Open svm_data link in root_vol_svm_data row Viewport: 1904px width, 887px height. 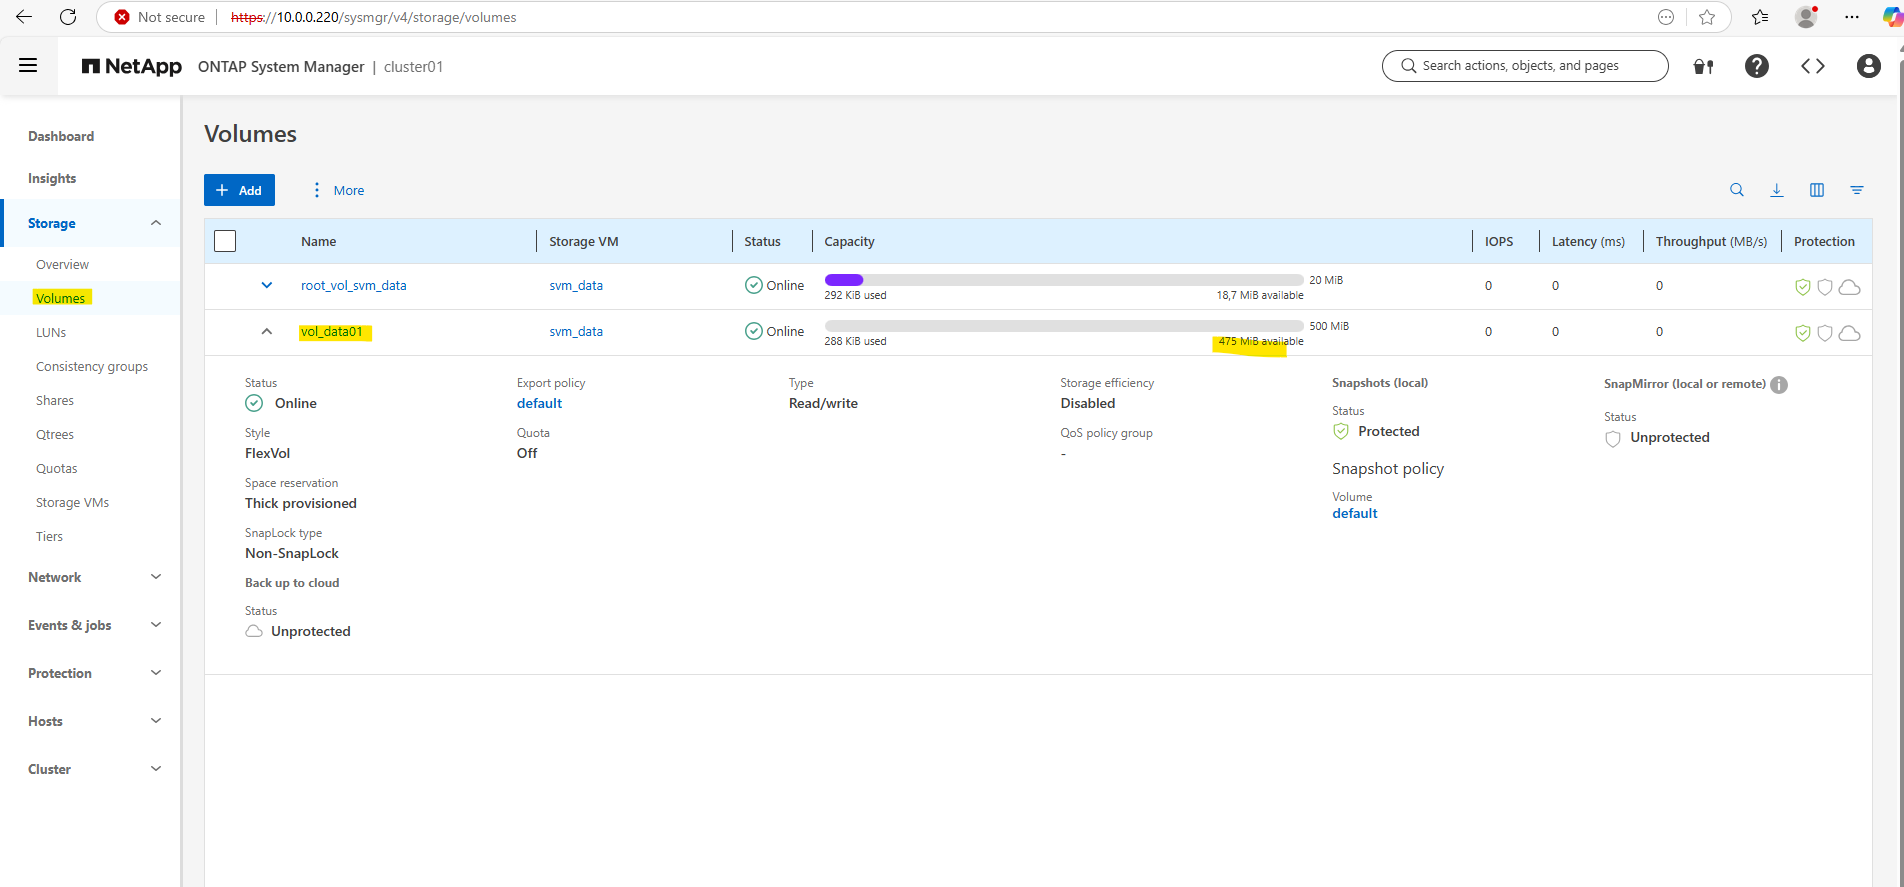point(576,285)
